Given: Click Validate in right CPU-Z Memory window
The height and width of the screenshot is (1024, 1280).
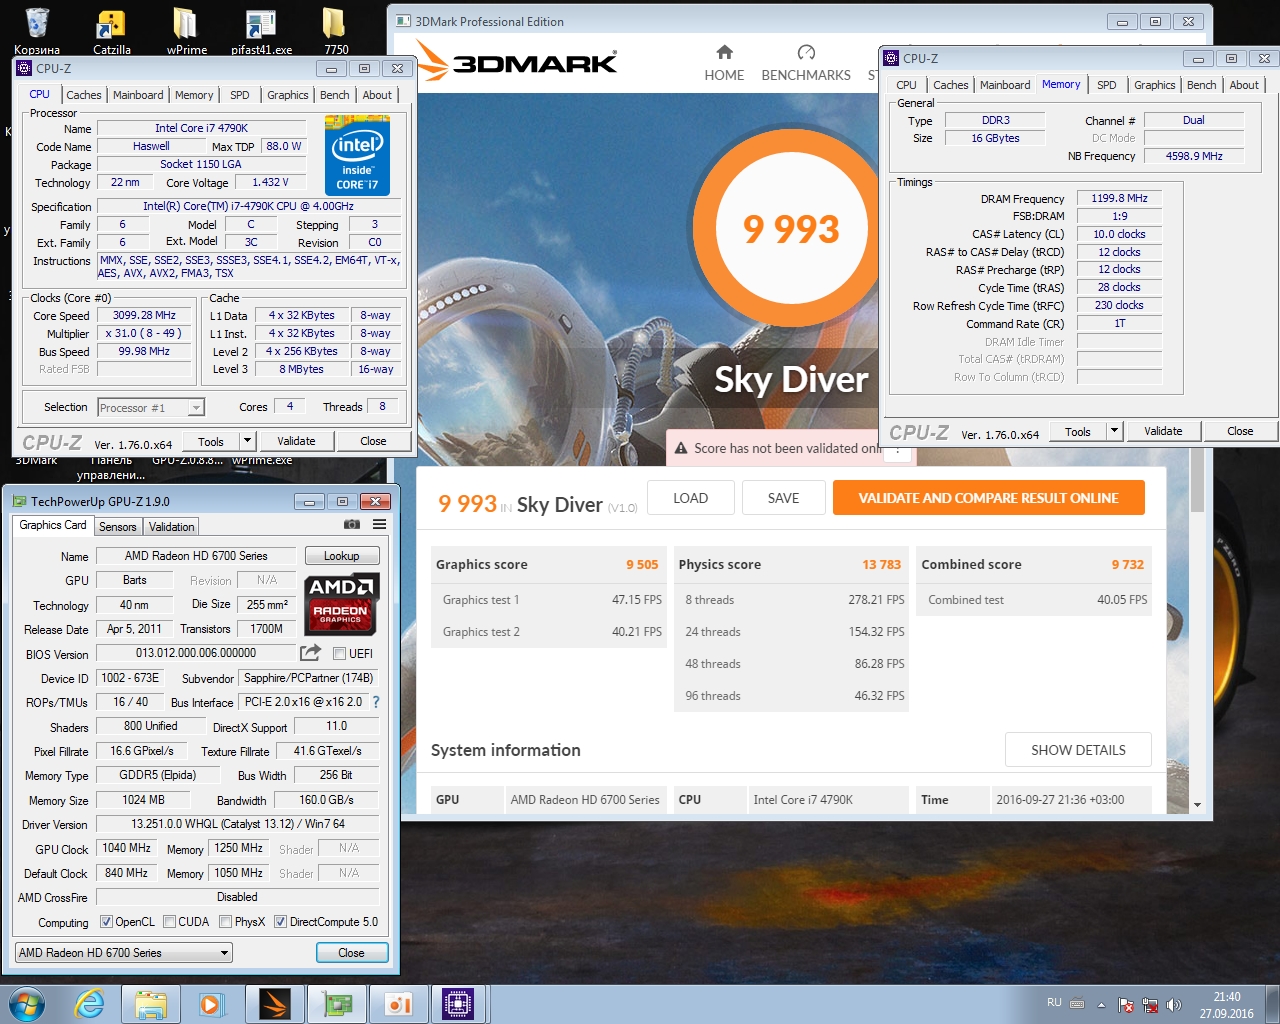Looking at the screenshot, I should click(1163, 432).
